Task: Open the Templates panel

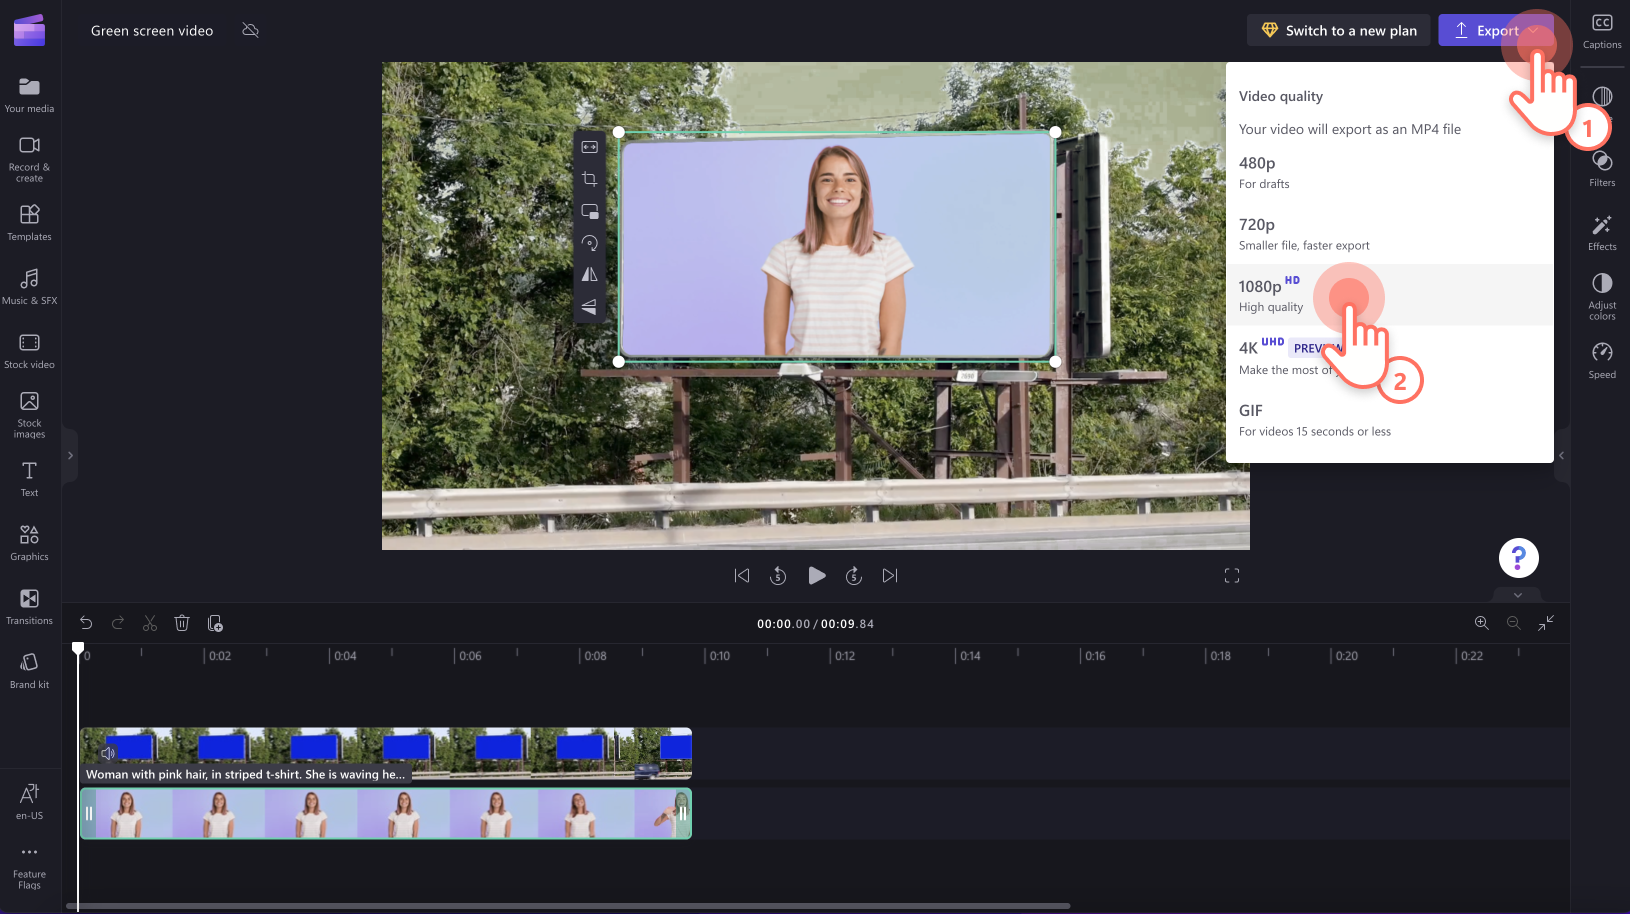Action: [x=29, y=222]
